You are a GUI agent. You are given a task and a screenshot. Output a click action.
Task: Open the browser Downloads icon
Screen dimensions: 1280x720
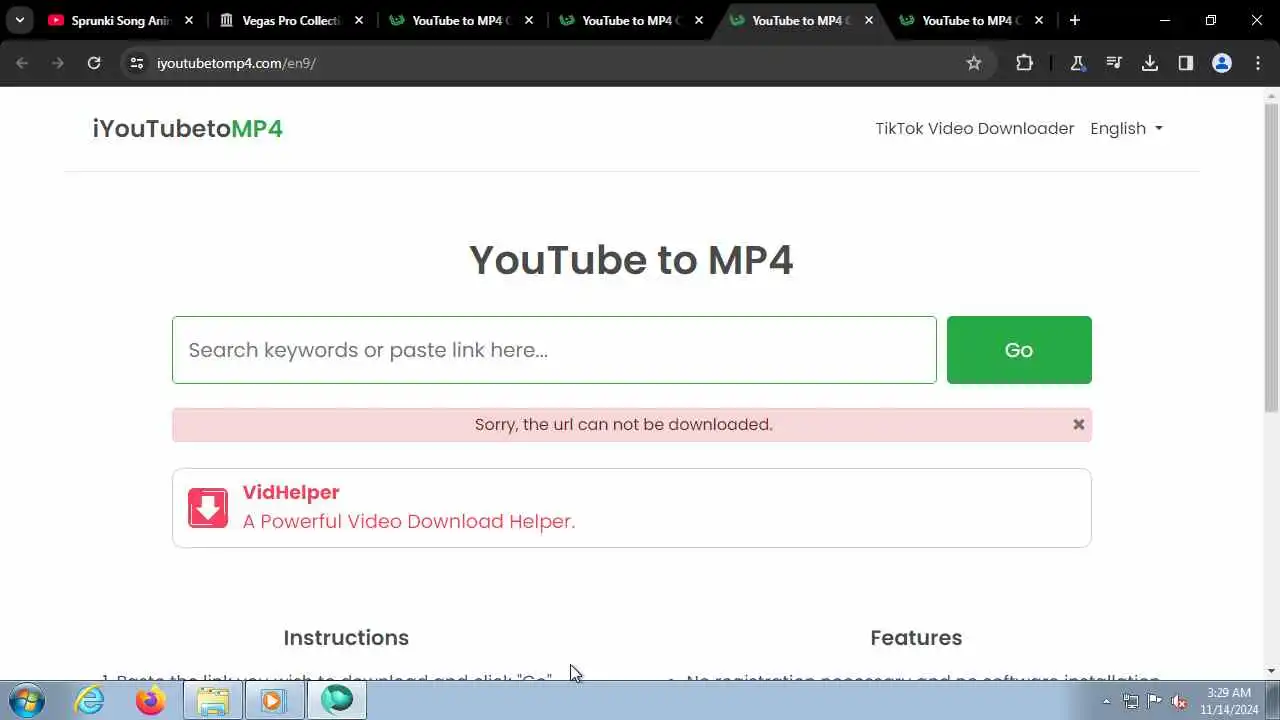coord(1150,63)
